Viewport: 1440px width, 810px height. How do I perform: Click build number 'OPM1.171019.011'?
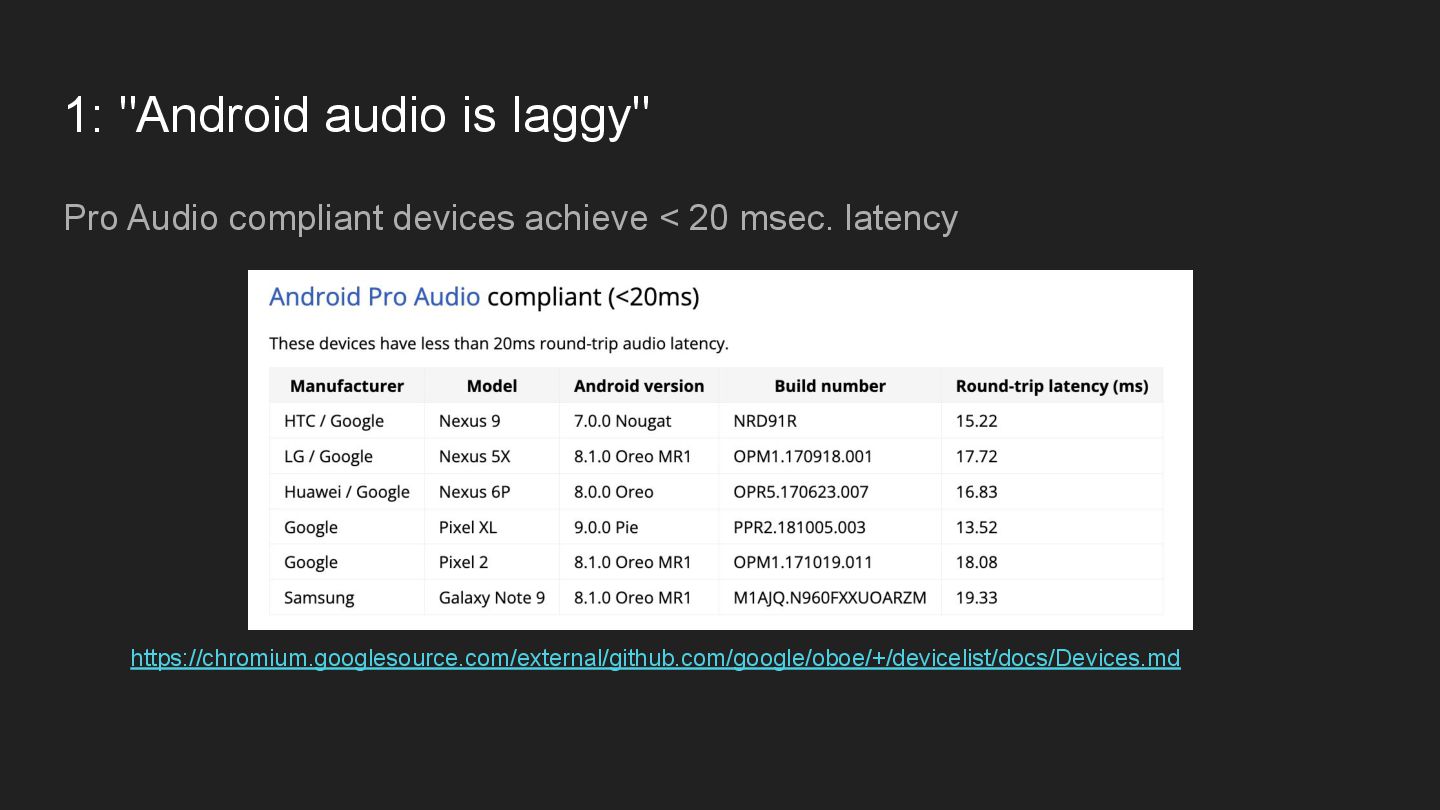coord(803,562)
